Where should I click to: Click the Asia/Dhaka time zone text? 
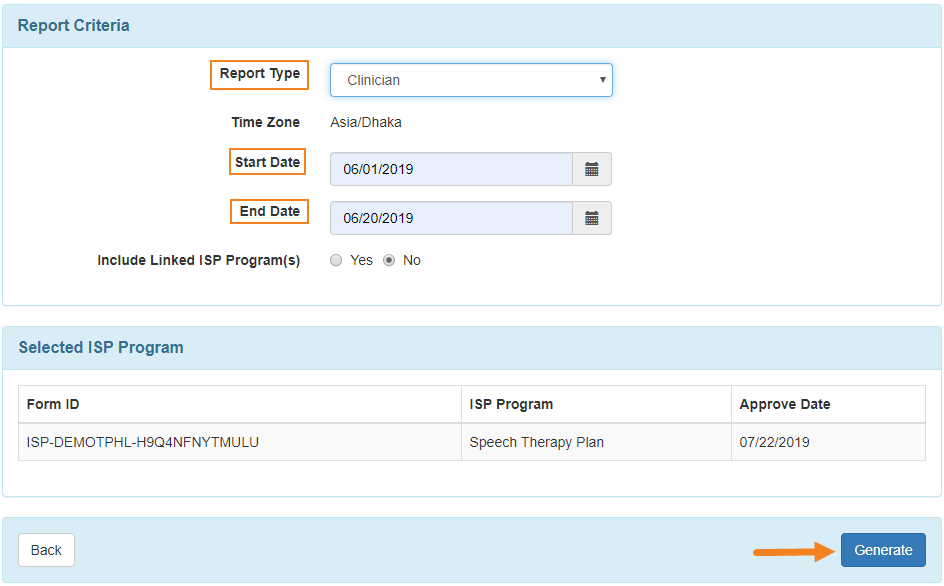point(365,122)
